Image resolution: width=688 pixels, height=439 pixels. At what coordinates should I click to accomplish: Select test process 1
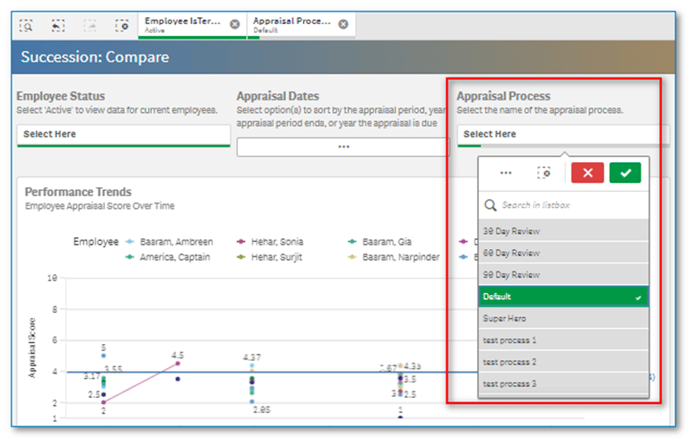coord(563,340)
